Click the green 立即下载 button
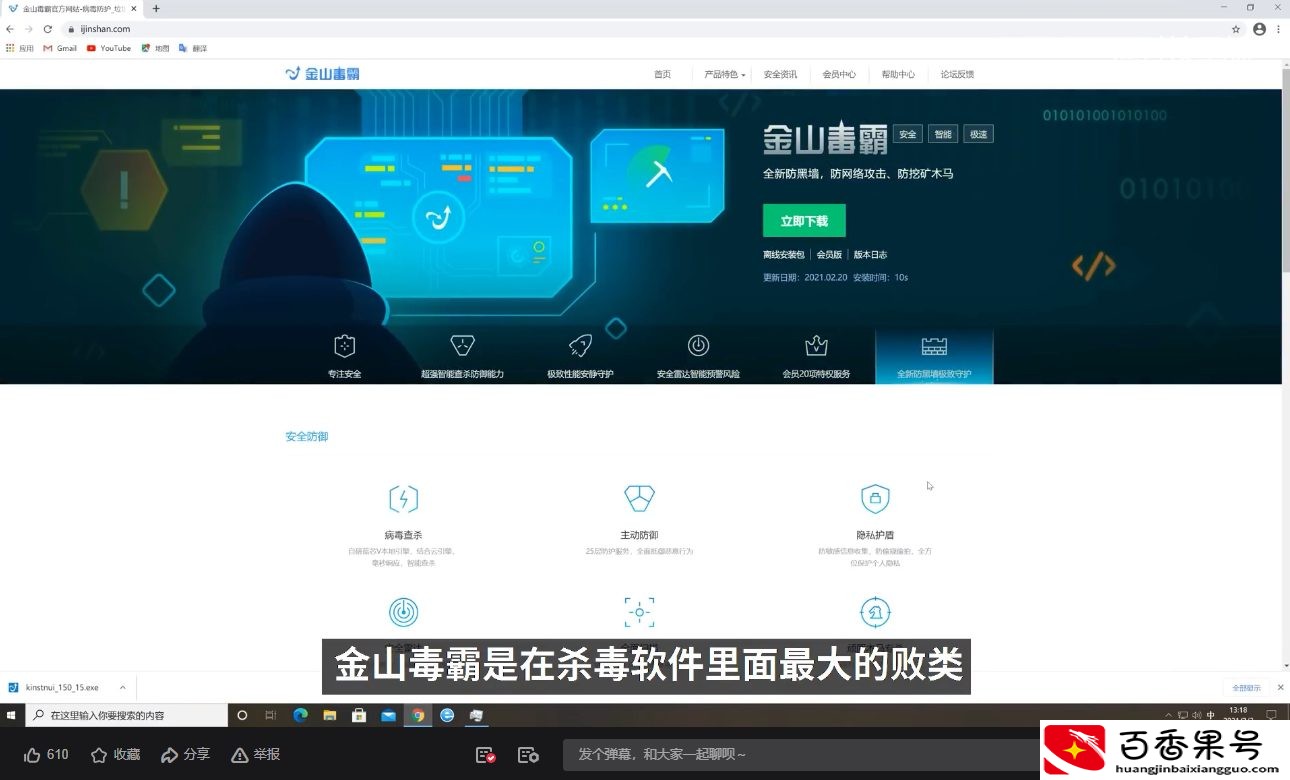The image size is (1290, 780). [804, 220]
